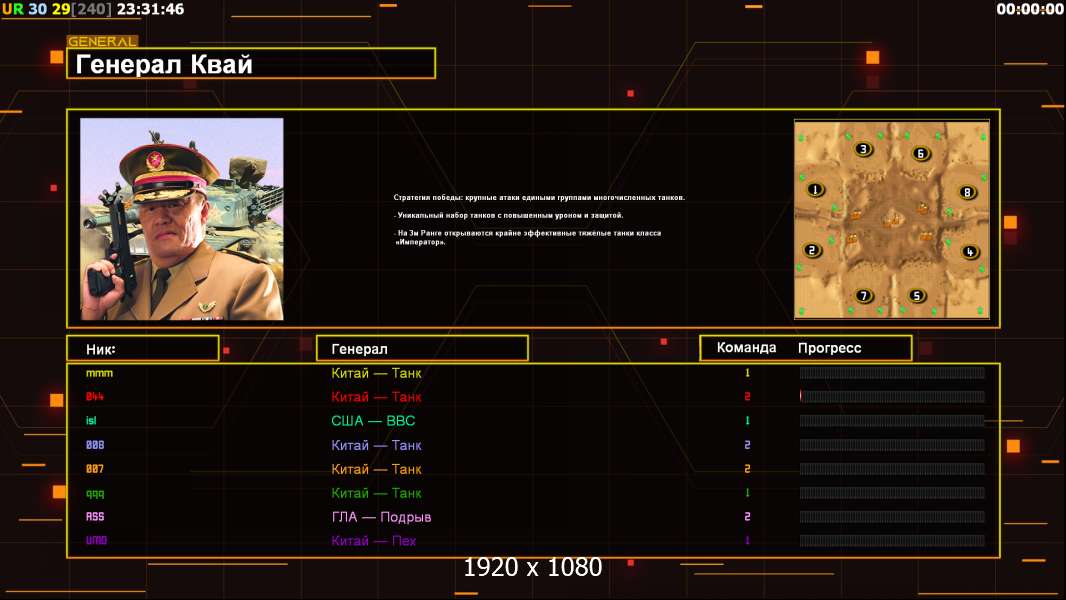Select start position 8 on the map
This screenshot has width=1066, height=600.
click(967, 192)
